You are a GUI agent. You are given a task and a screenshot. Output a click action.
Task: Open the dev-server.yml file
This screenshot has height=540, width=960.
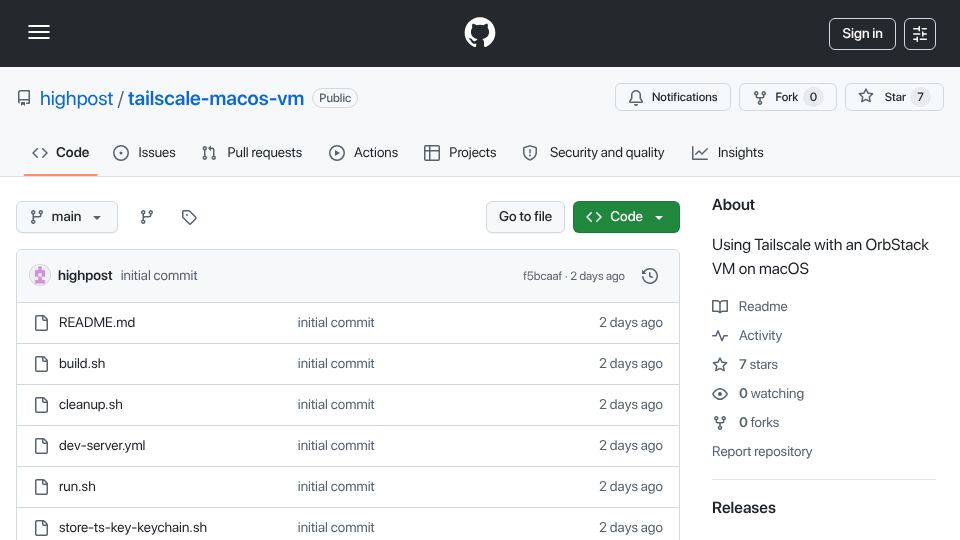[x=102, y=446]
